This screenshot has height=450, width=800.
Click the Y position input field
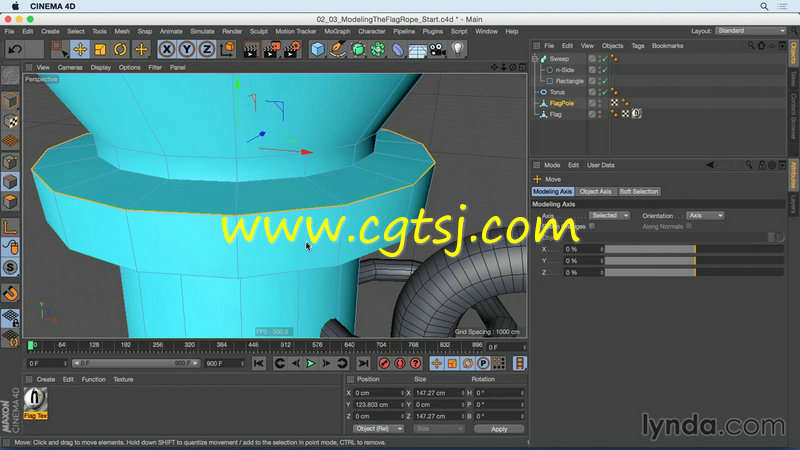[x=377, y=405]
